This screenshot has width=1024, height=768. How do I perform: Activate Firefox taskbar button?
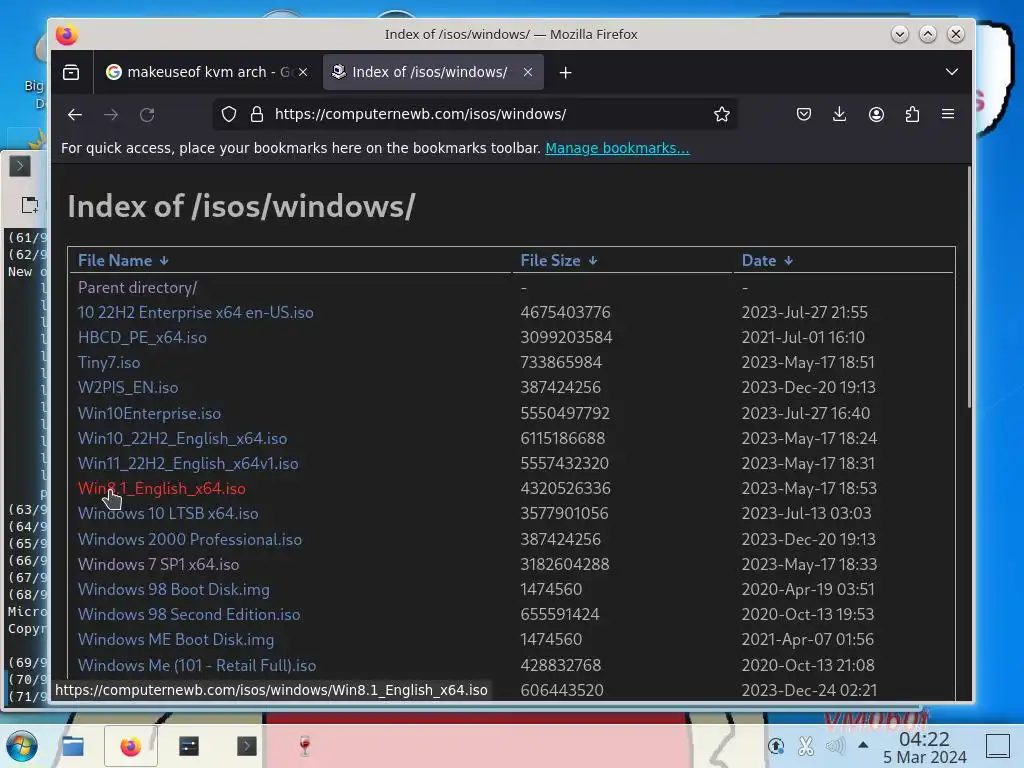click(131, 746)
